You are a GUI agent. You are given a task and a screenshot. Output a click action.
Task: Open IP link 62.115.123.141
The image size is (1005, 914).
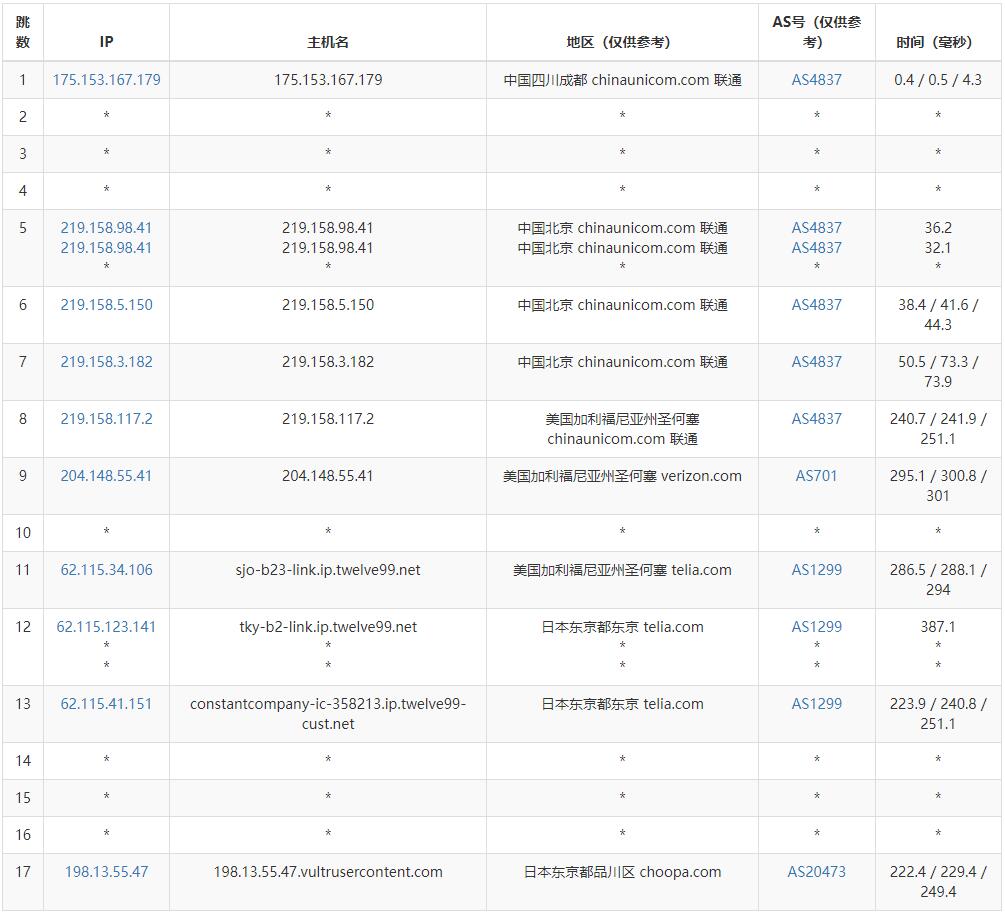[x=106, y=627]
